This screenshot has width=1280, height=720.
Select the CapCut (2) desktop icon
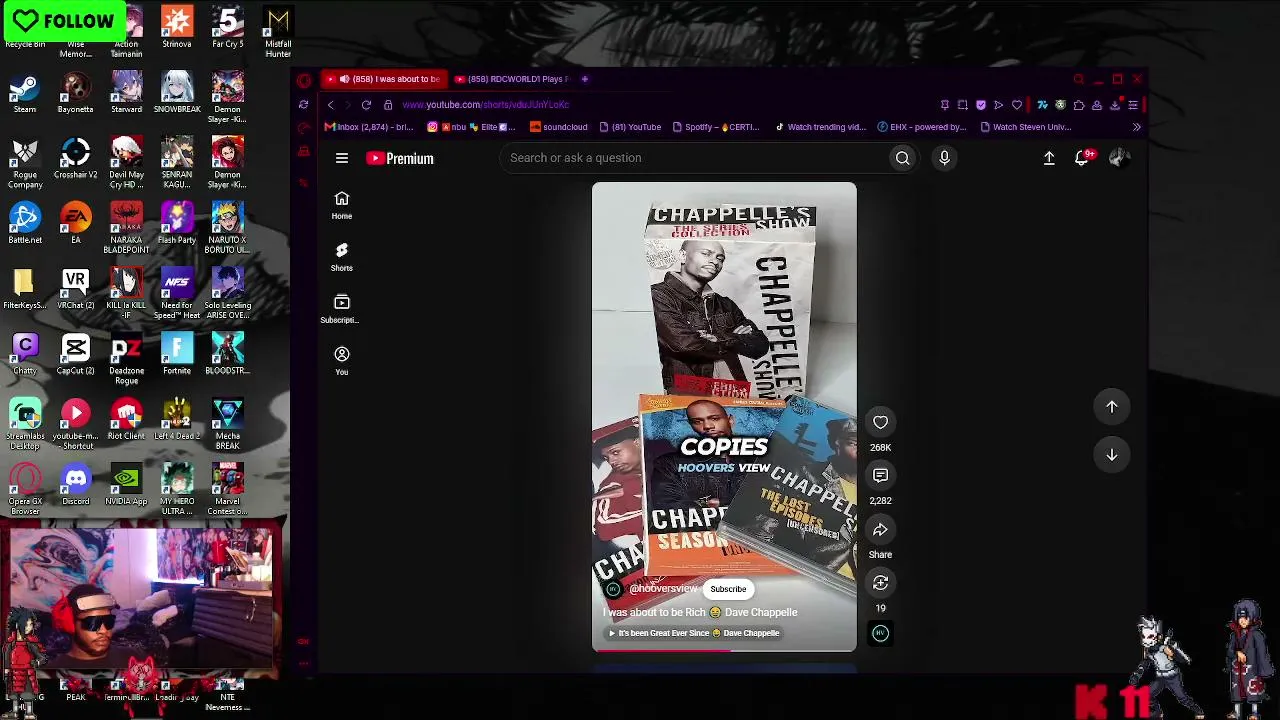[x=76, y=355]
